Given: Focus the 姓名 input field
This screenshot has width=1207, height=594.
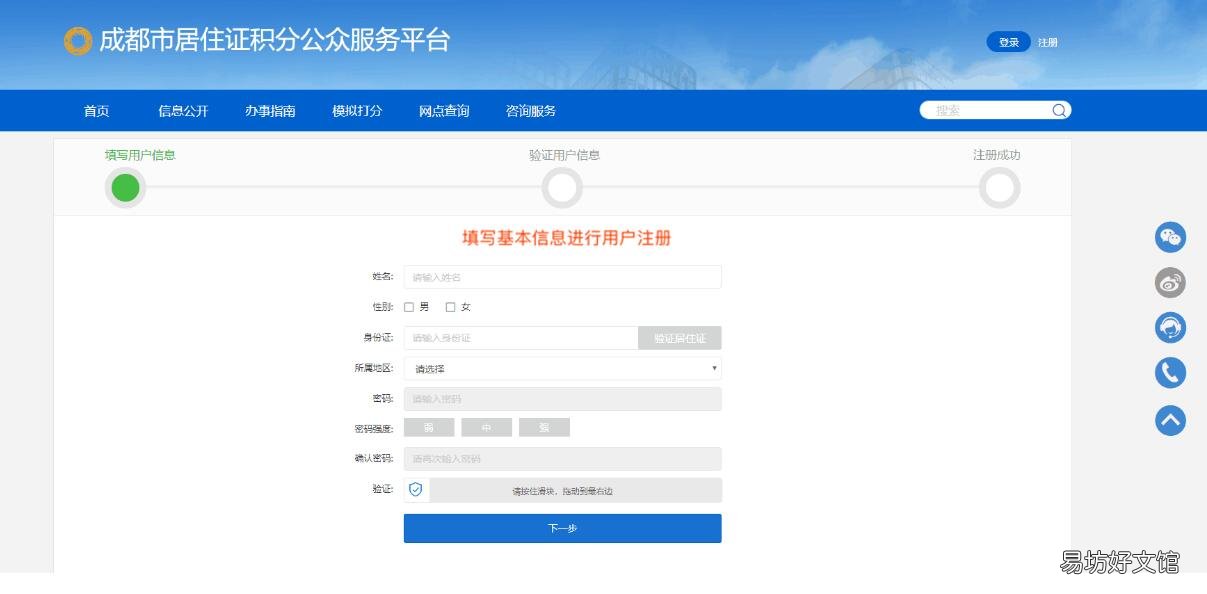Looking at the screenshot, I should click(562, 277).
